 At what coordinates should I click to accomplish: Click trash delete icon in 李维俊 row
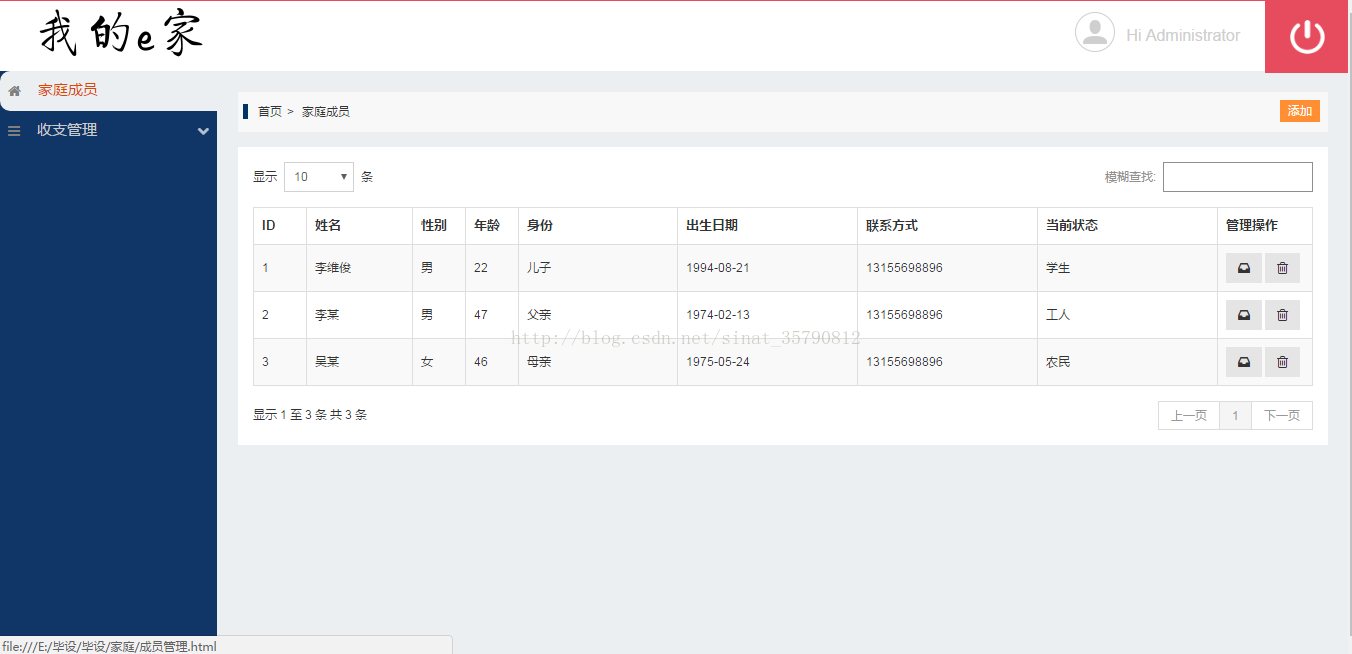tap(1283, 268)
